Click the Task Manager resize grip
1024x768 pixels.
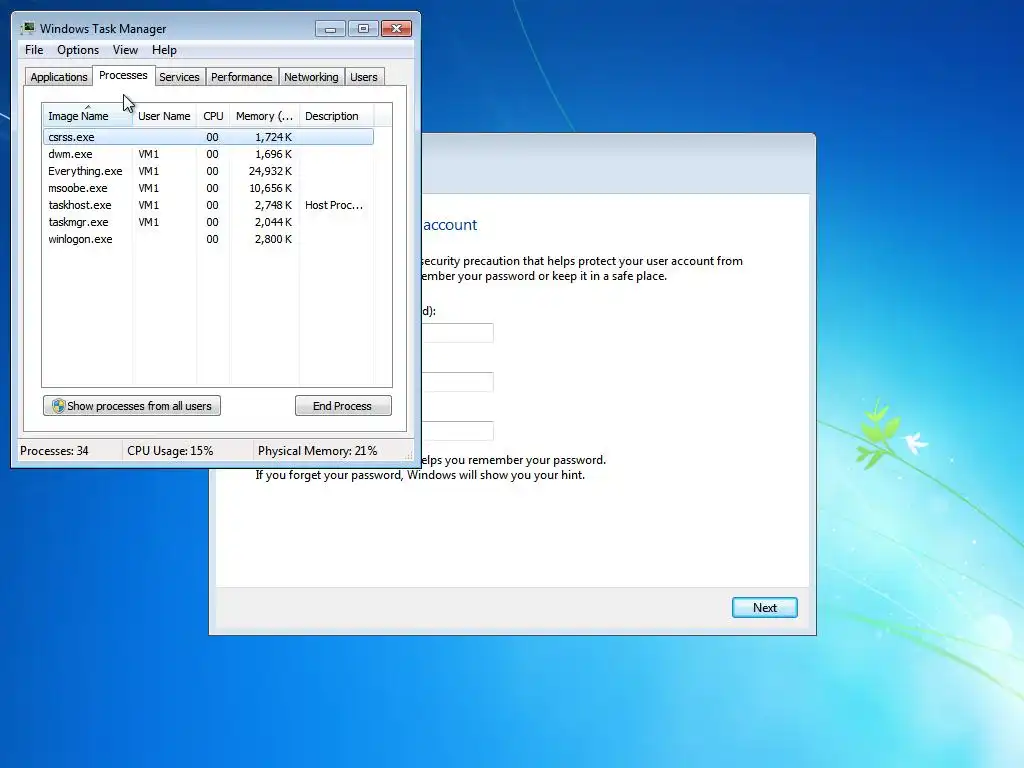pos(409,455)
